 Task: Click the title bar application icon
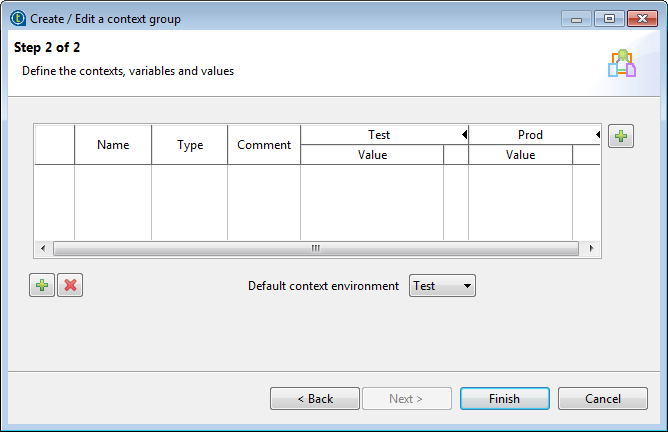18,18
